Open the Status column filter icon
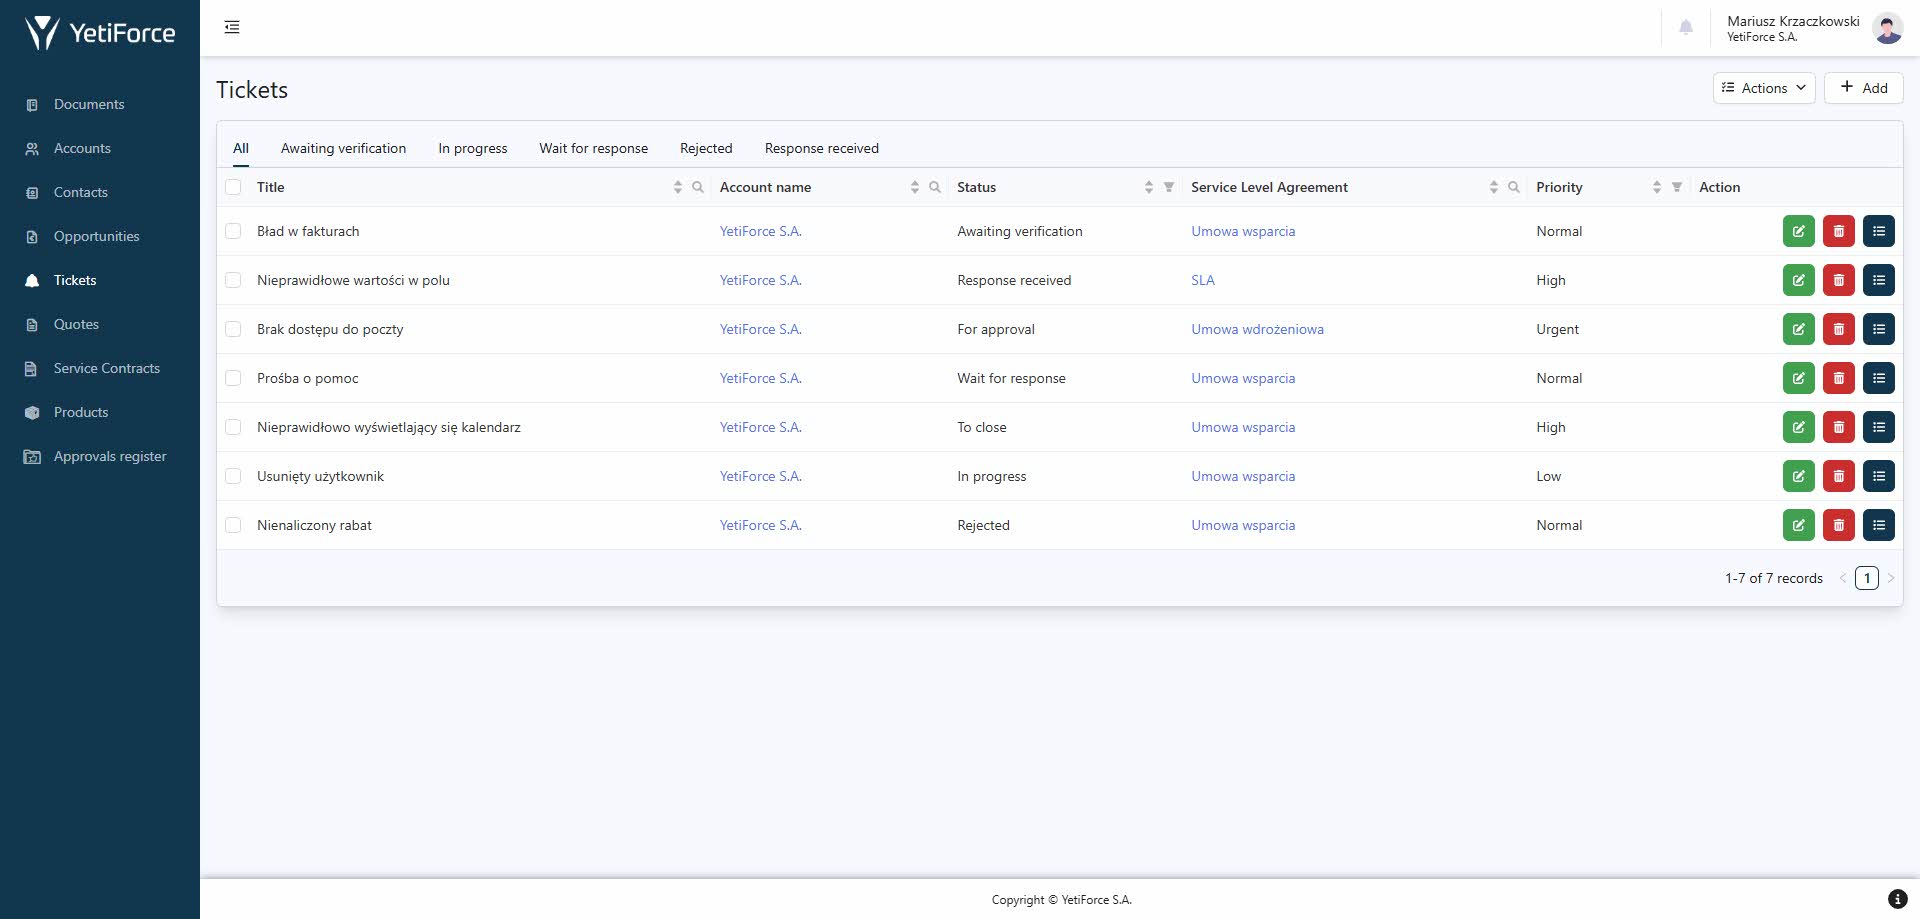 pyautogui.click(x=1168, y=187)
